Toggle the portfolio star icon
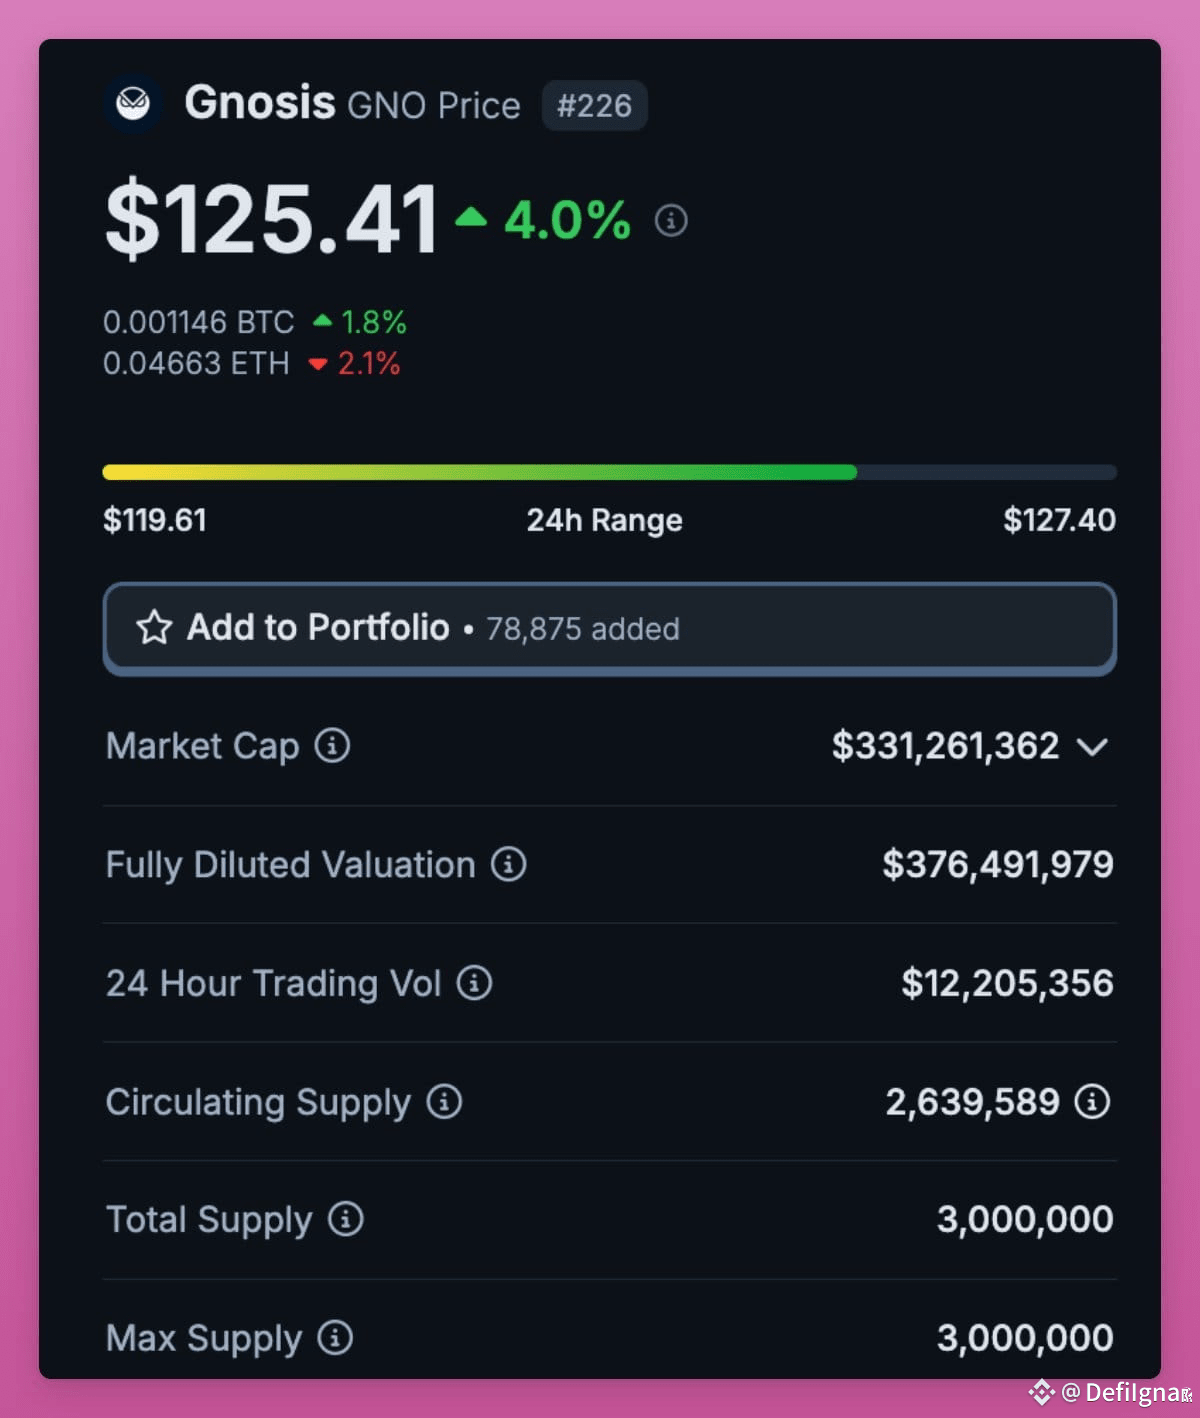This screenshot has height=1418, width=1200. 154,628
